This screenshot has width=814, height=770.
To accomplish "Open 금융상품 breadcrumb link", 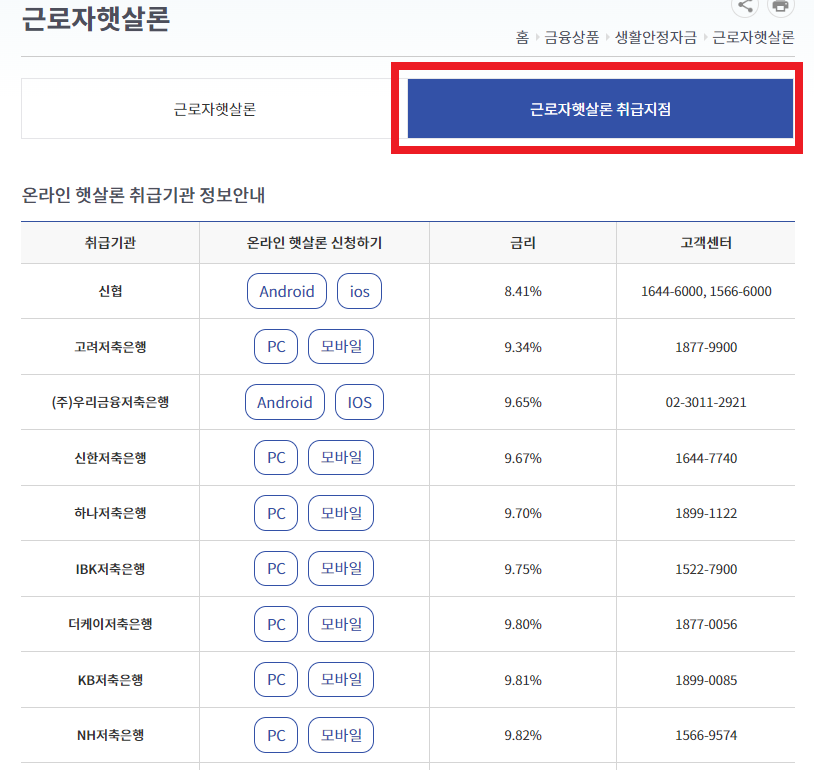I will 572,37.
